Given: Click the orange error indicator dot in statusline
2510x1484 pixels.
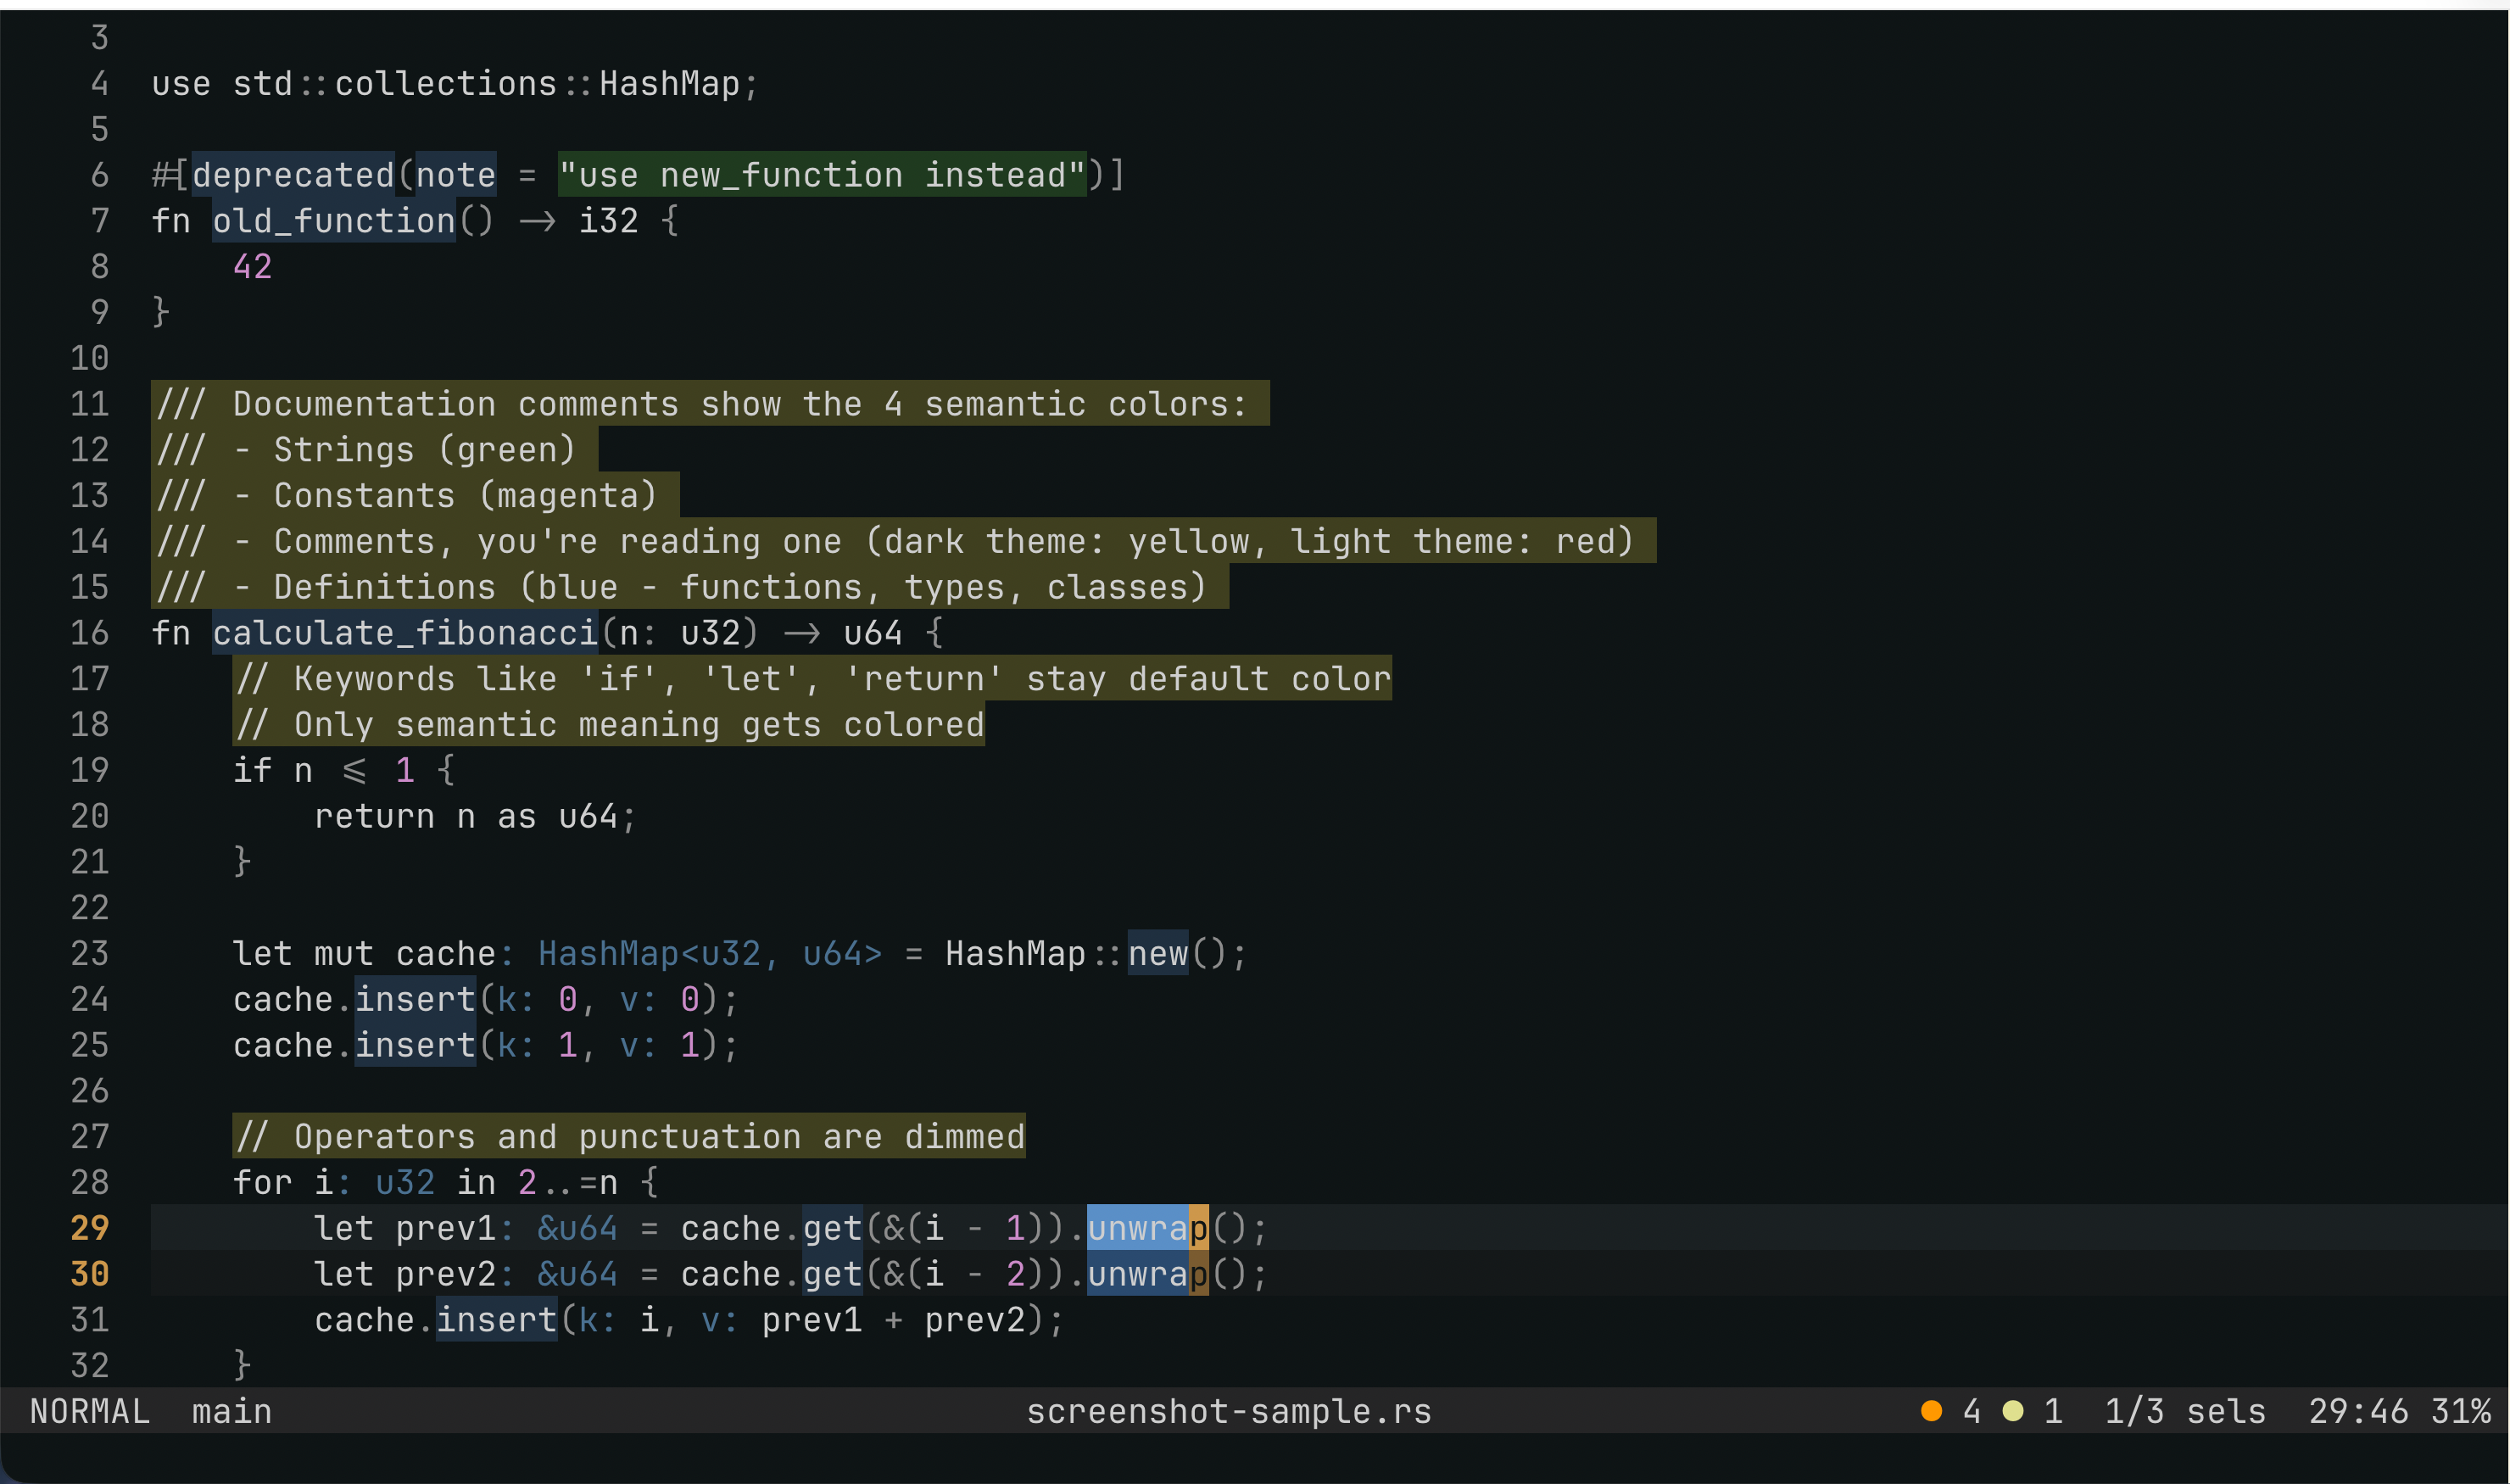Looking at the screenshot, I should pos(1931,1411).
